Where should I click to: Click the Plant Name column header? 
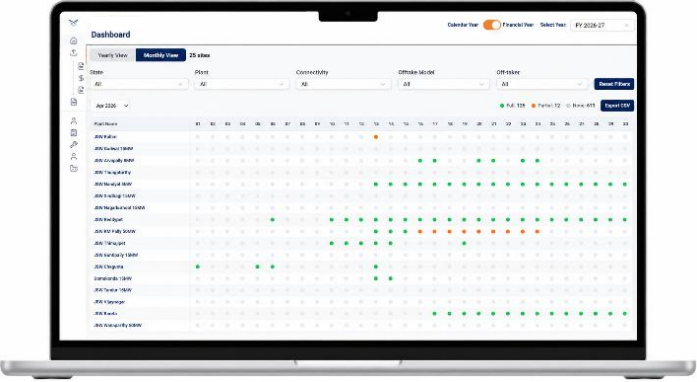coord(105,124)
